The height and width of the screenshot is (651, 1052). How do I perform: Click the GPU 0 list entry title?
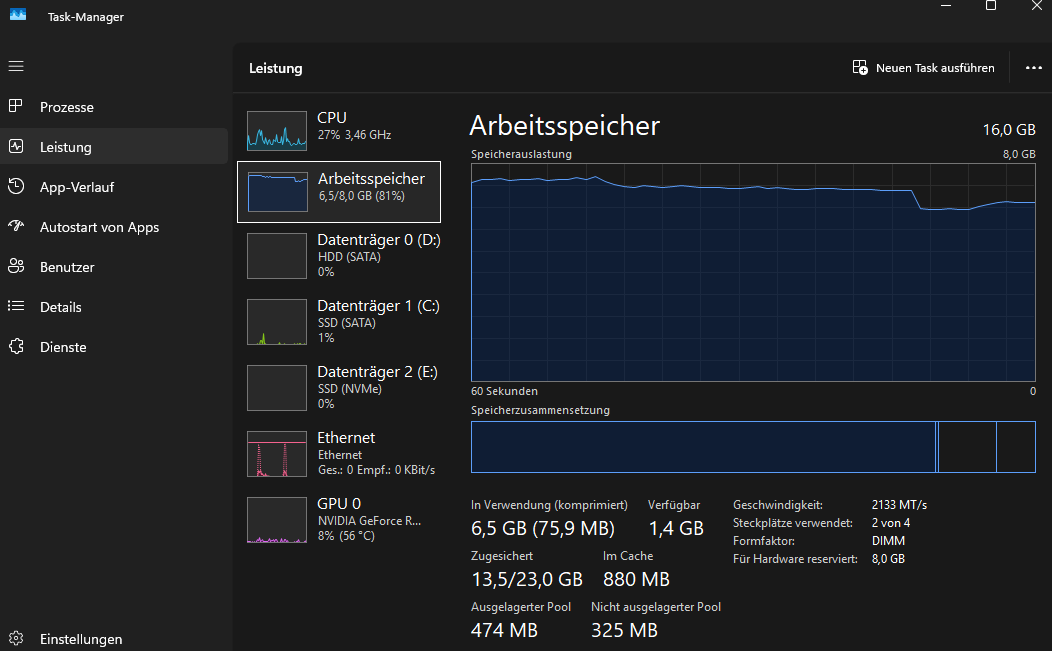click(339, 503)
